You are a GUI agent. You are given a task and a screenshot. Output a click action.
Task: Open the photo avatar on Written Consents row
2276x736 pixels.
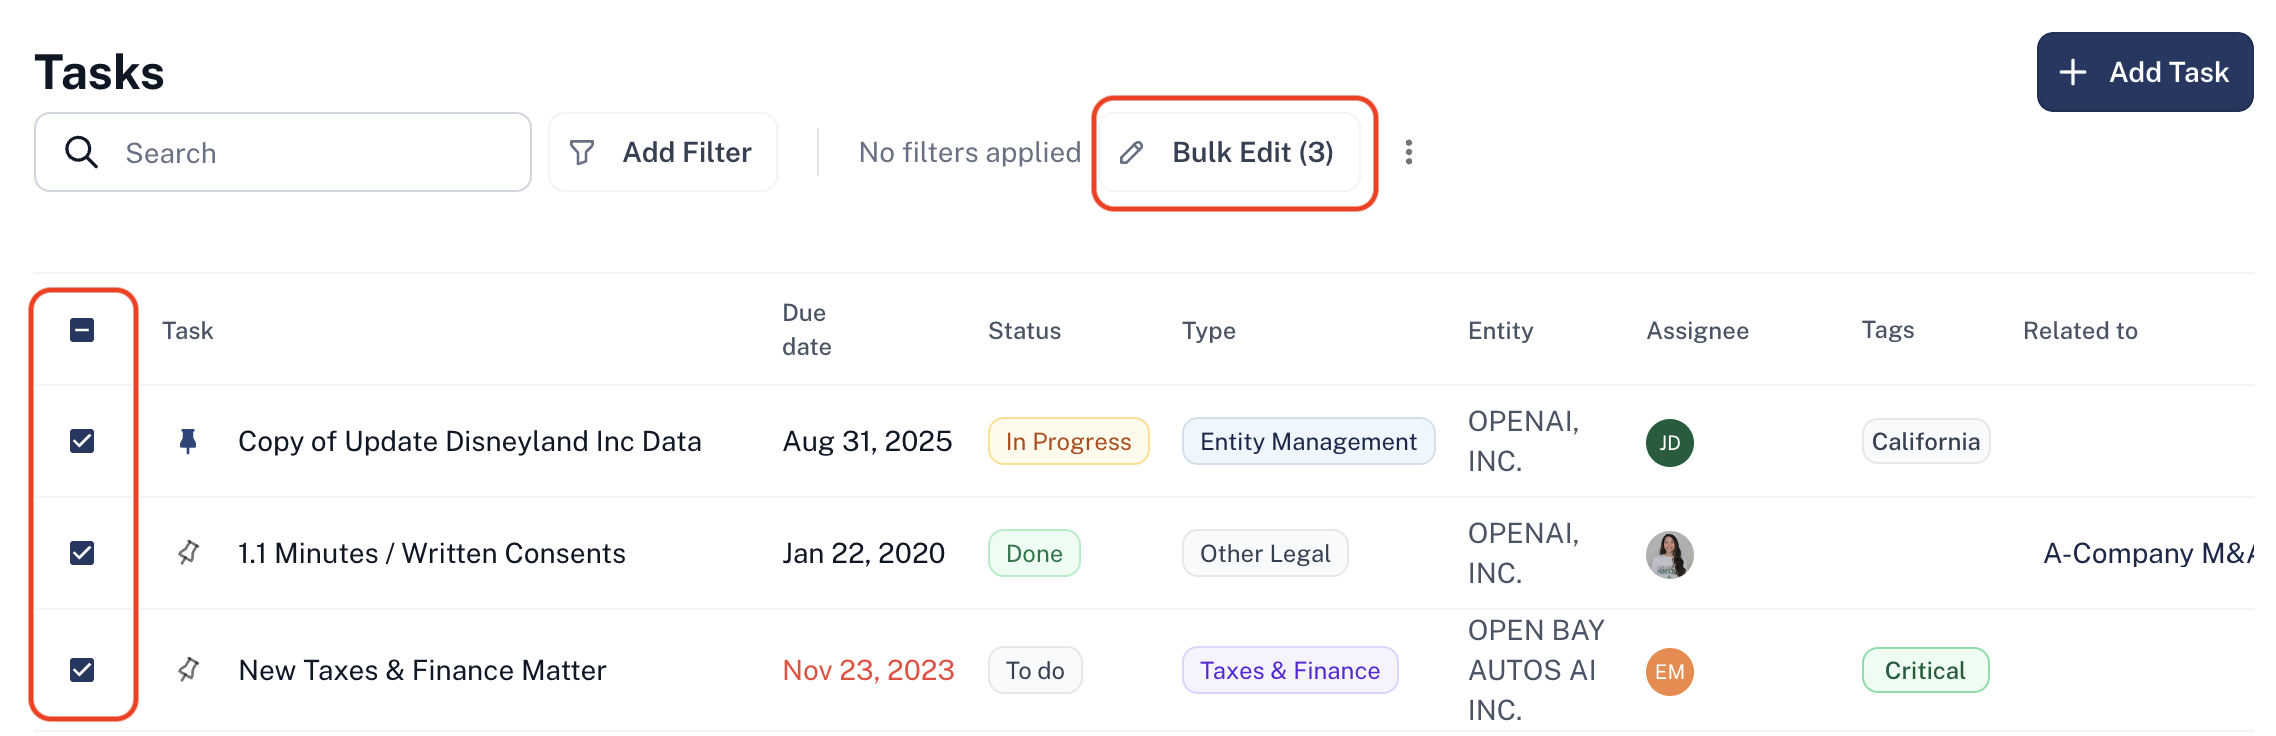pos(1669,554)
